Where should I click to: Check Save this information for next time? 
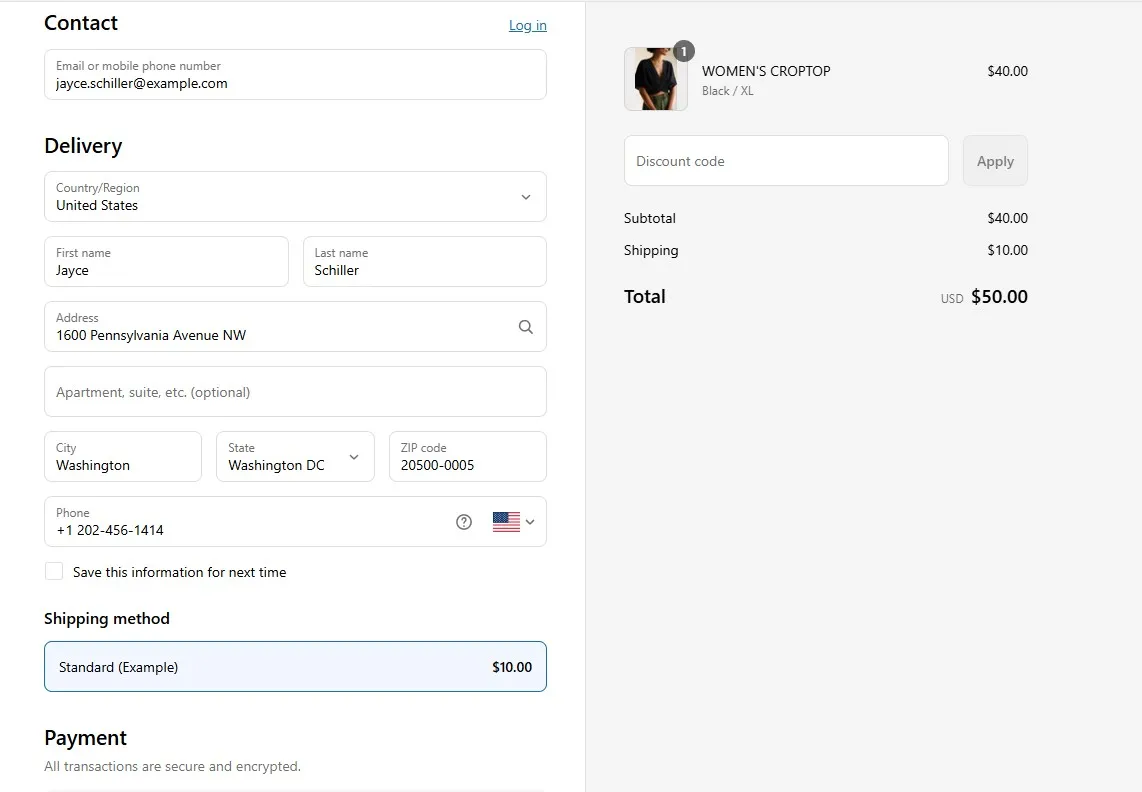(54, 571)
